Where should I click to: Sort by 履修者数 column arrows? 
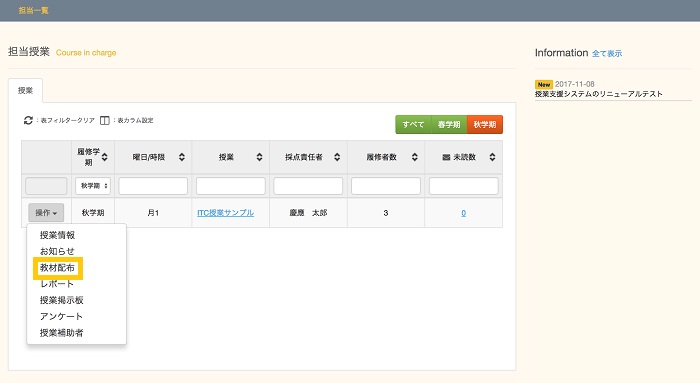tap(415, 157)
